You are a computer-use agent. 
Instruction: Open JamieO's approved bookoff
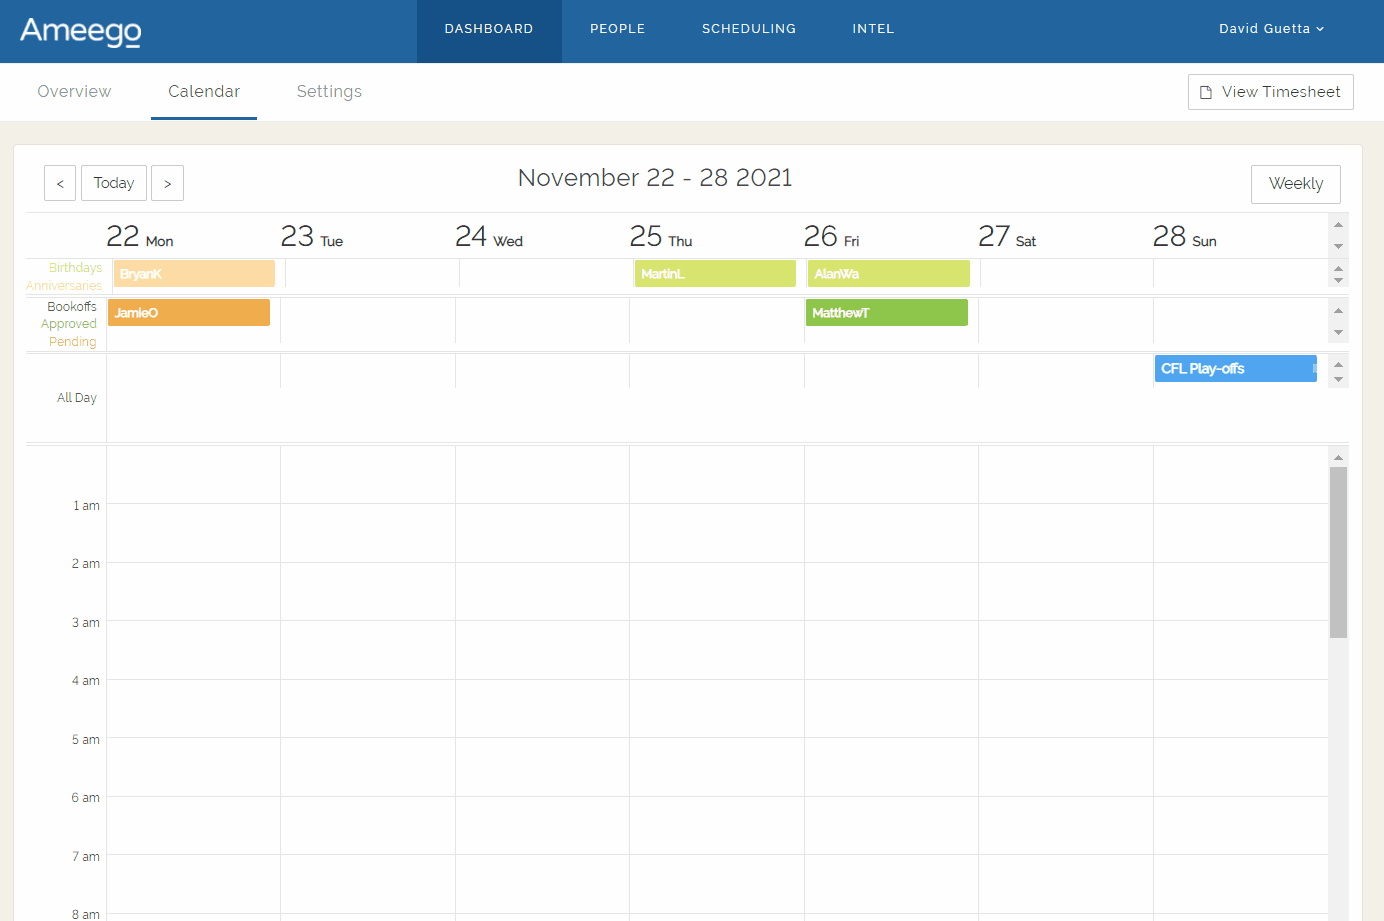click(188, 312)
